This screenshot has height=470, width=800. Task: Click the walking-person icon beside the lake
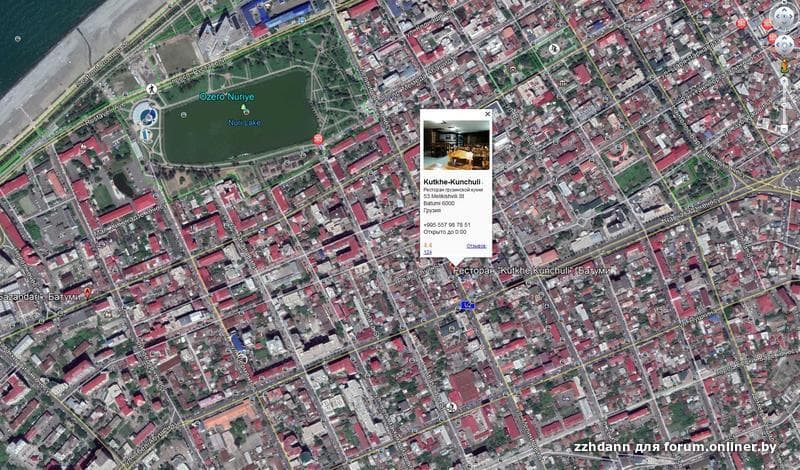(151, 89)
